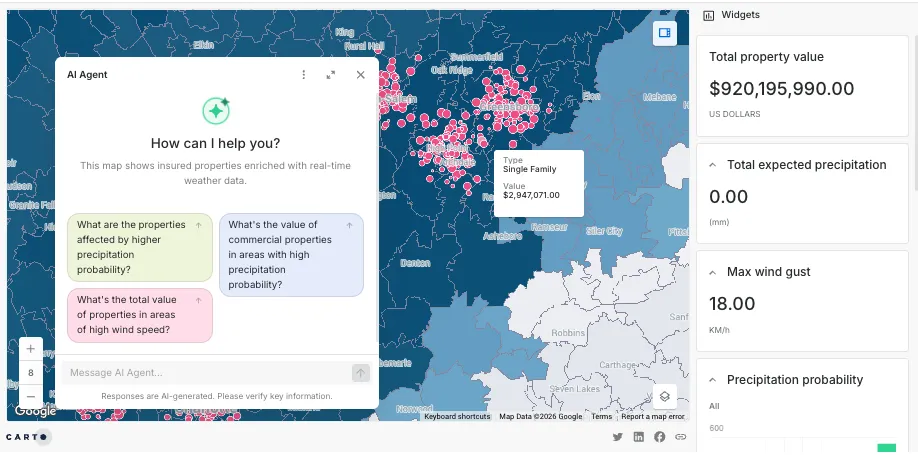Zoom in on the map
Image resolution: width=918 pixels, height=455 pixels.
pos(31,349)
